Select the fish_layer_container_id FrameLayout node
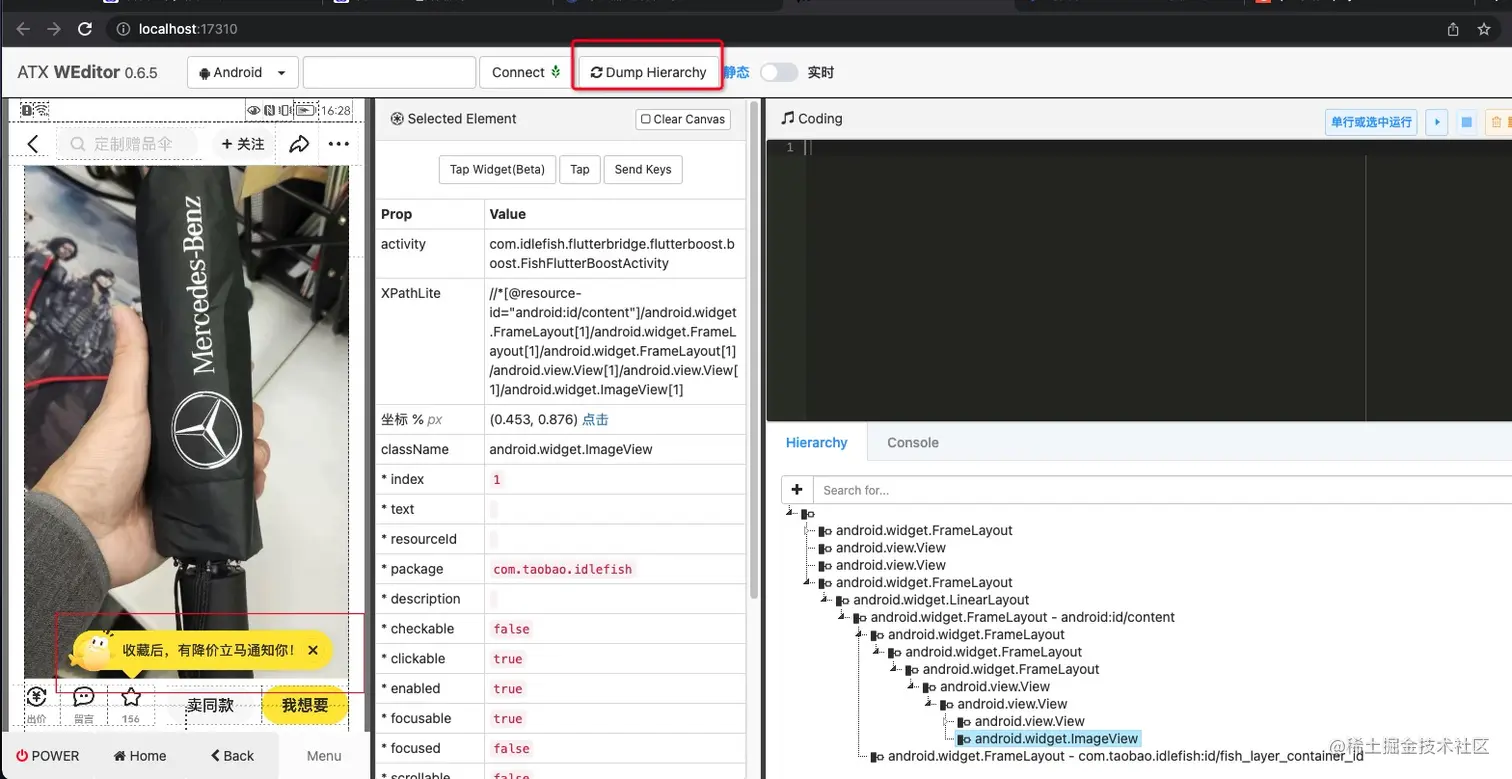 point(1125,756)
